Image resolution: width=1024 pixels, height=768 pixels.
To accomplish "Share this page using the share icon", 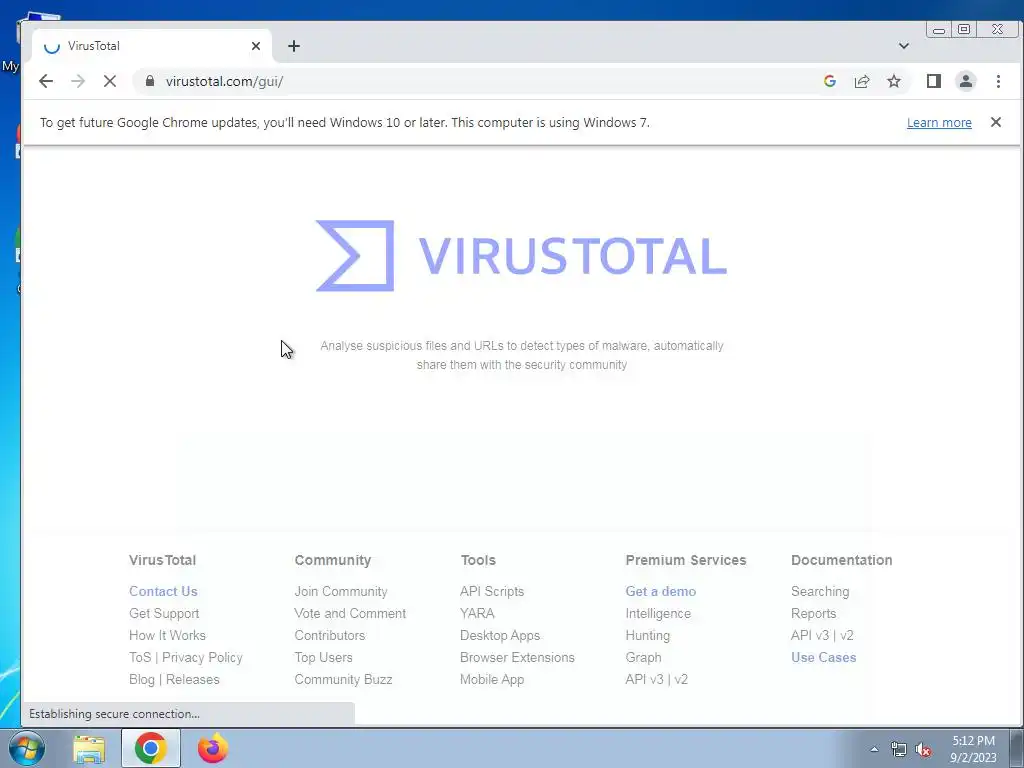I will coord(862,81).
